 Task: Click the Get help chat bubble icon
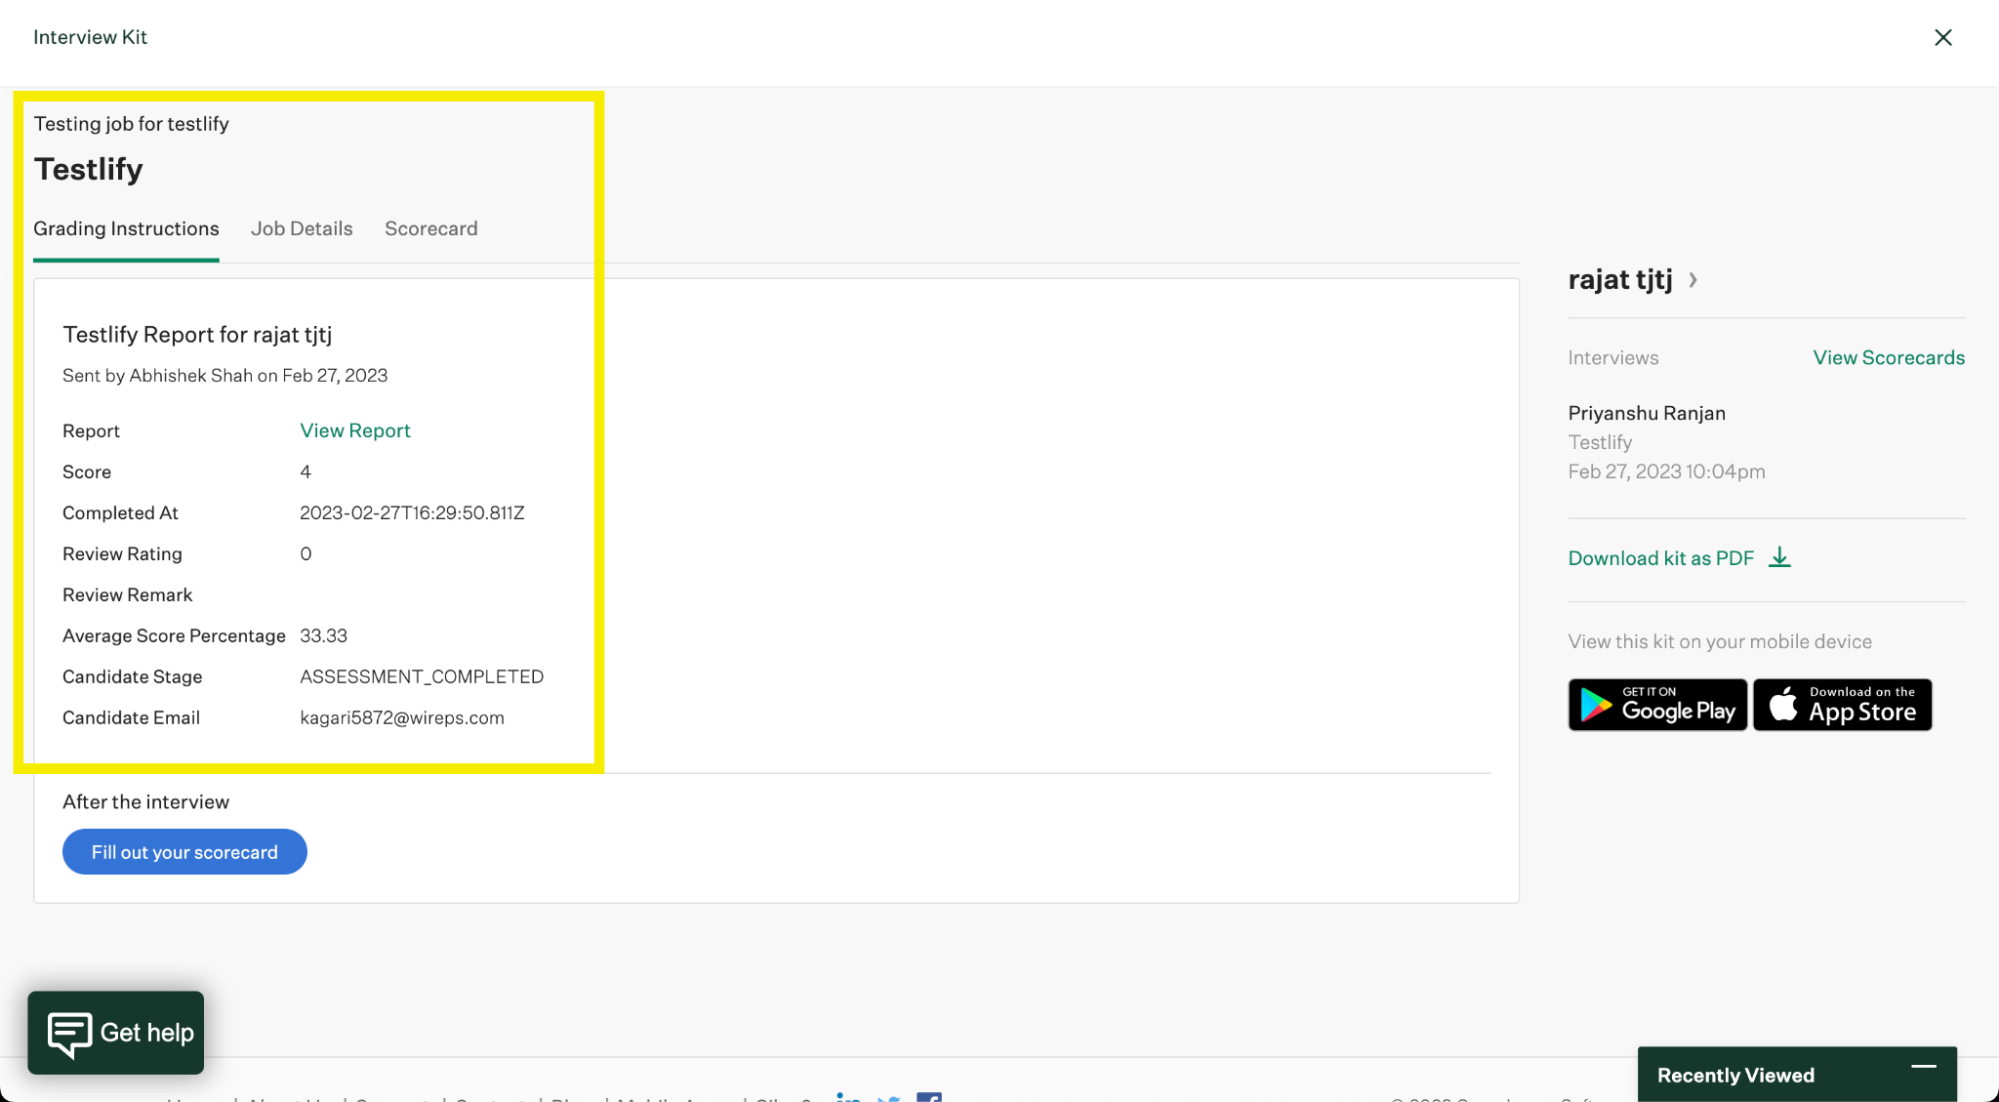point(69,1034)
